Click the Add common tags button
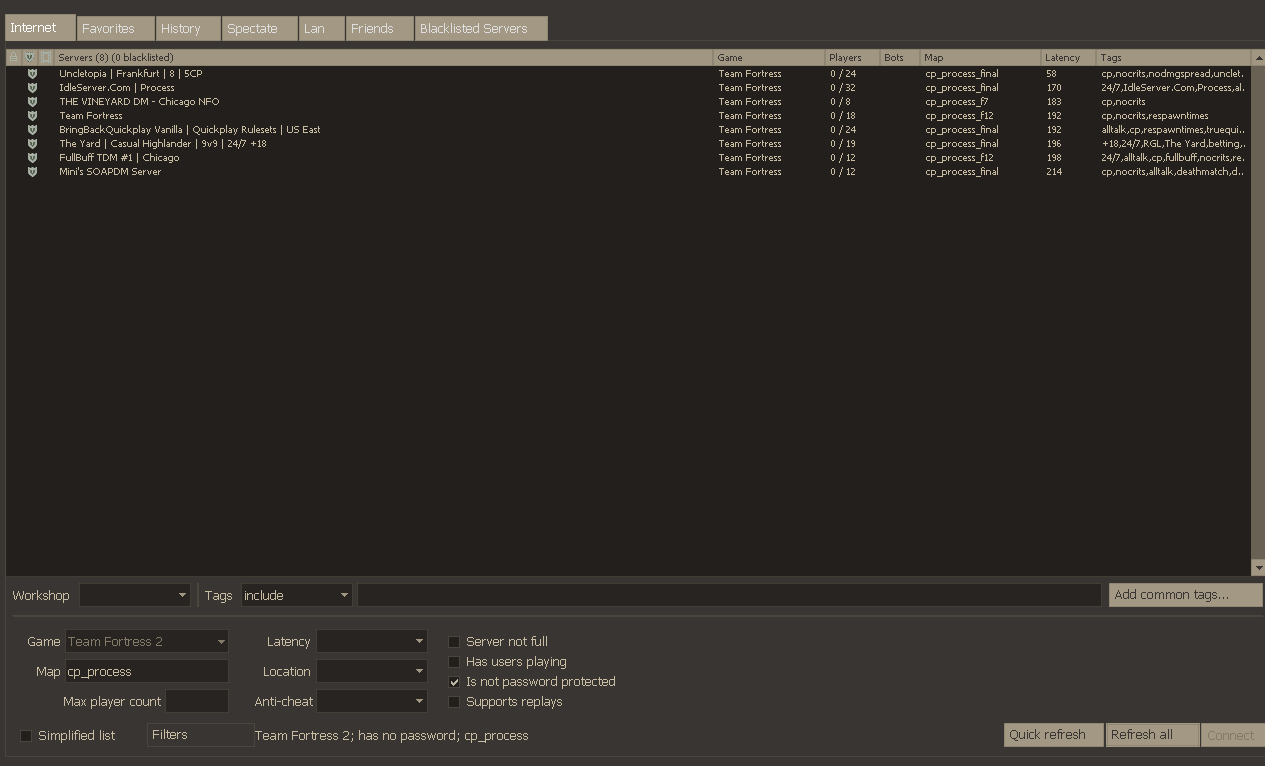Screen dimensions: 1265x766 pos(1184,595)
